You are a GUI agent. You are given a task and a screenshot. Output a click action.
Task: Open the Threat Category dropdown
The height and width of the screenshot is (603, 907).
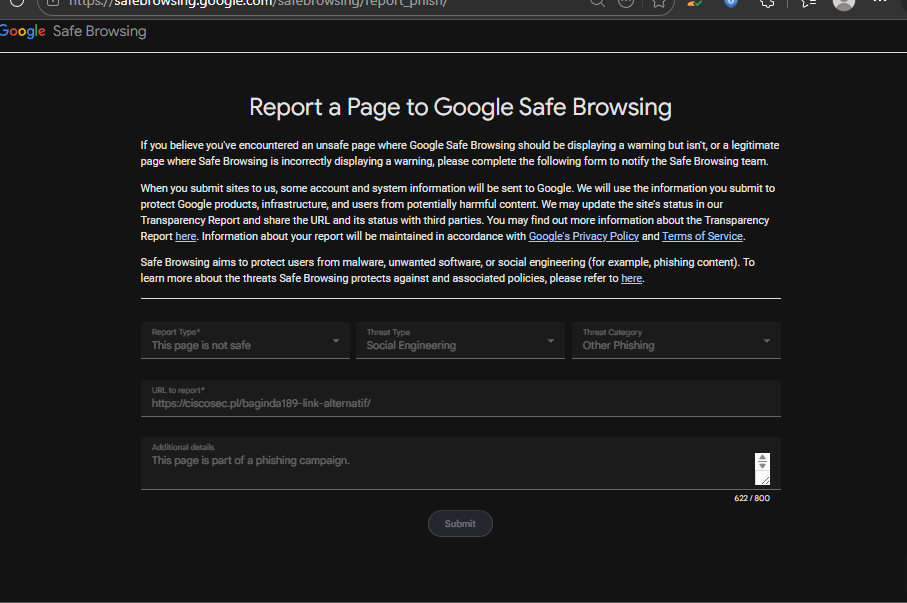(x=676, y=340)
